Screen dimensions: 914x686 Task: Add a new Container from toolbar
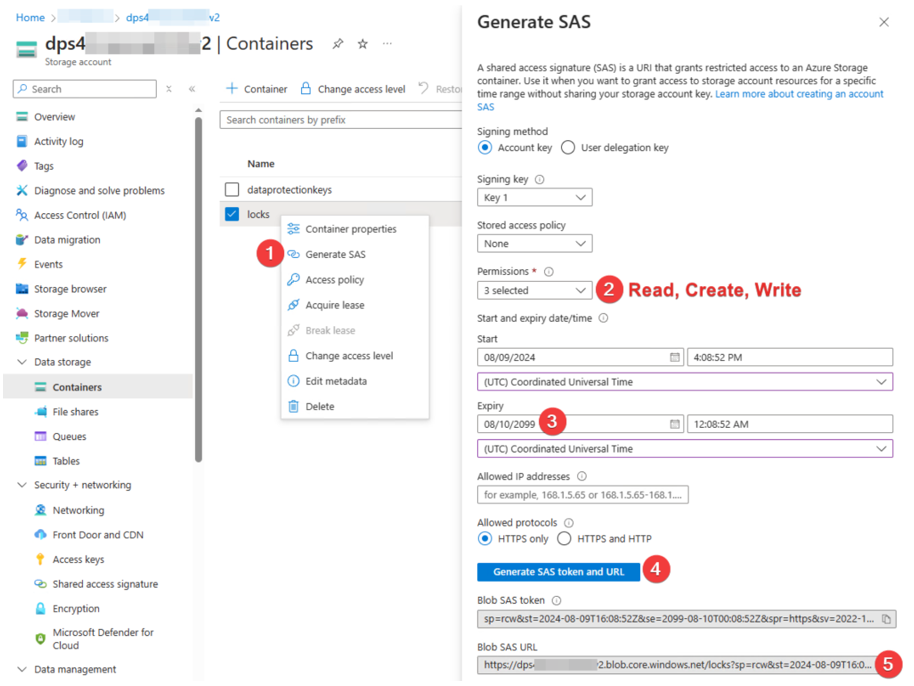coord(256,89)
